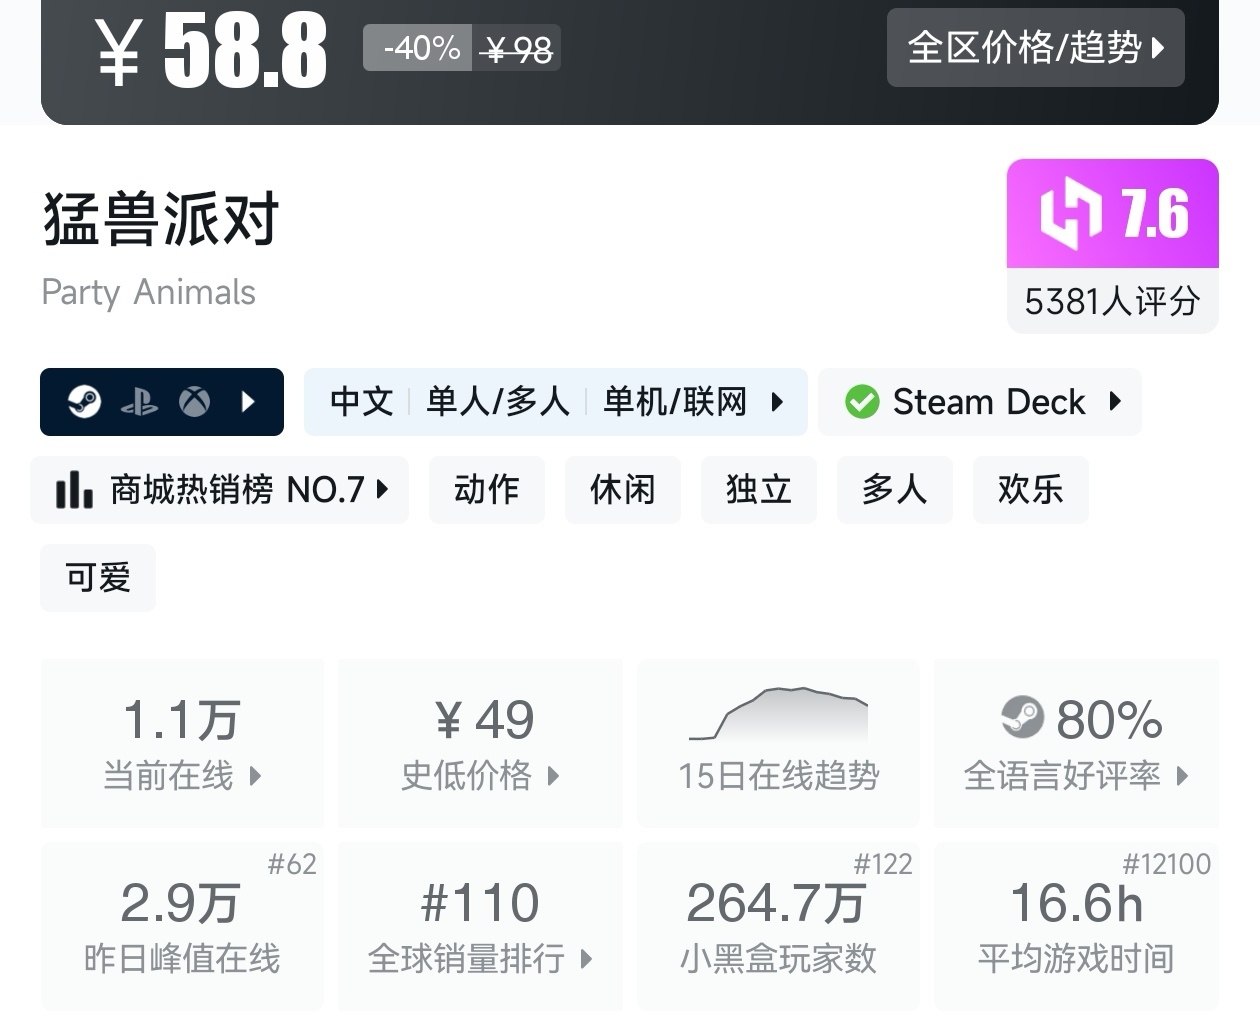This screenshot has height=1025, width=1260.
Task: Tap the 可爱 tag
Action: (x=98, y=578)
